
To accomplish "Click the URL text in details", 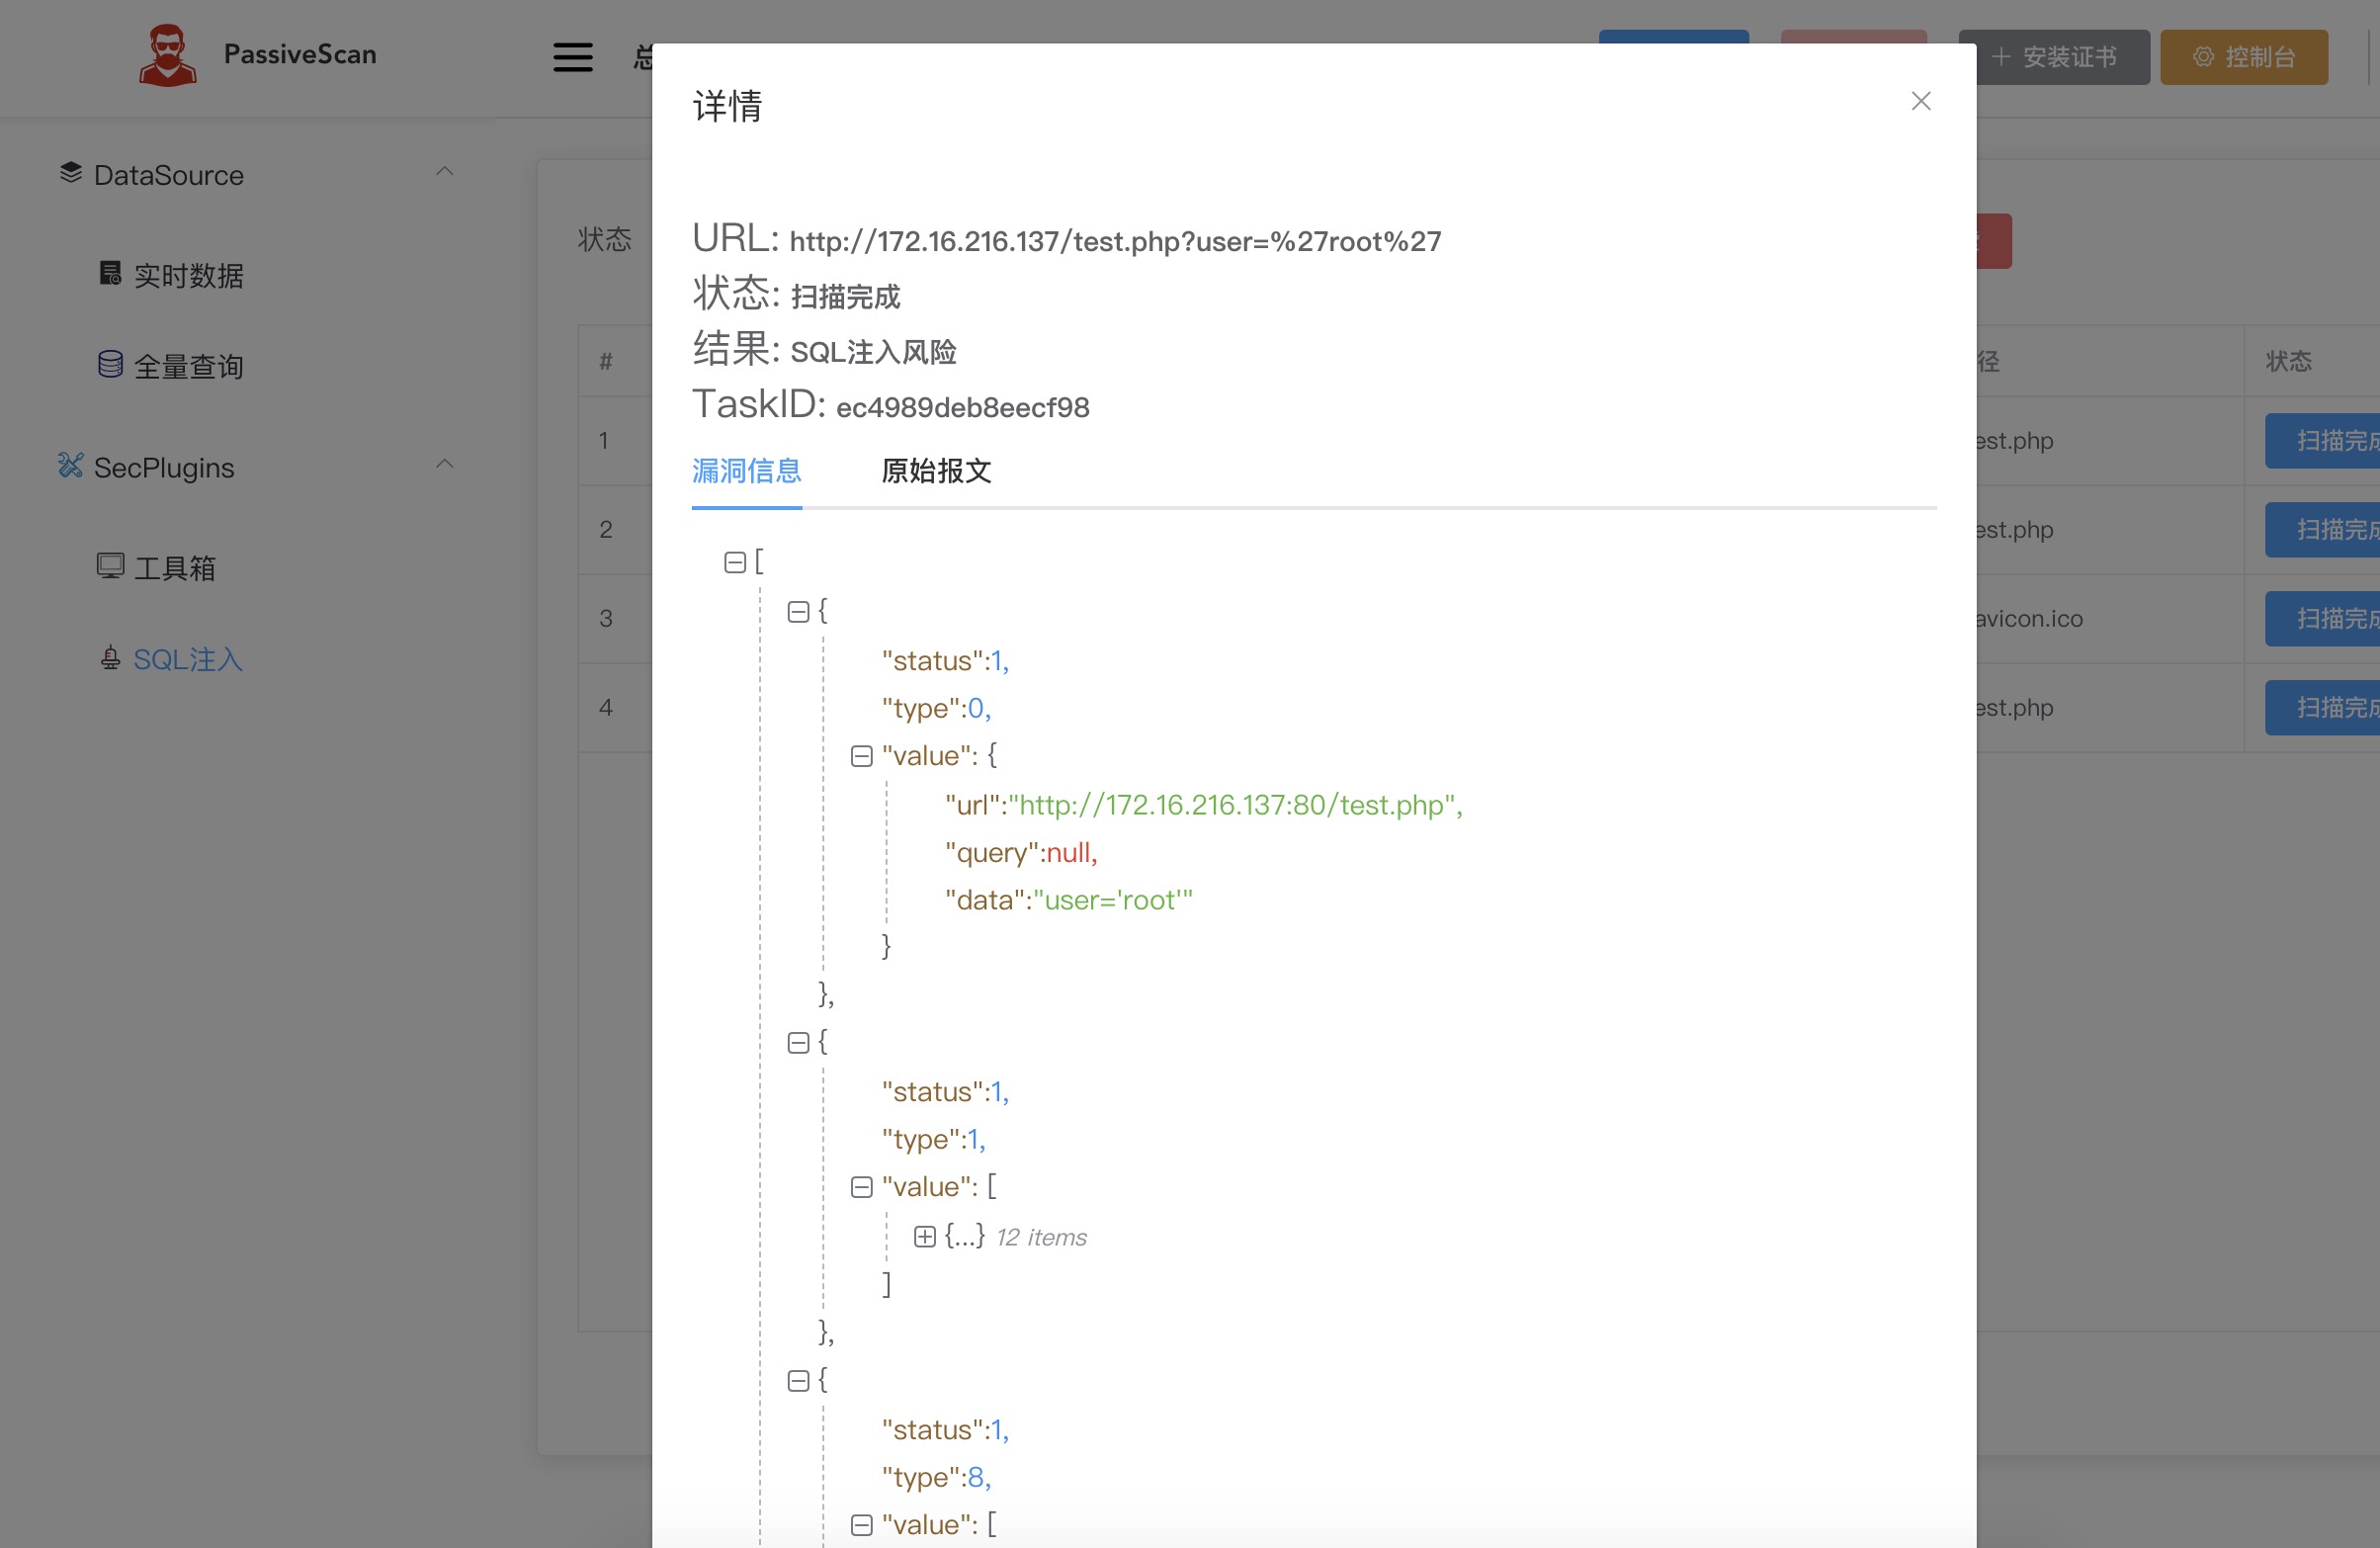I will coord(1114,241).
